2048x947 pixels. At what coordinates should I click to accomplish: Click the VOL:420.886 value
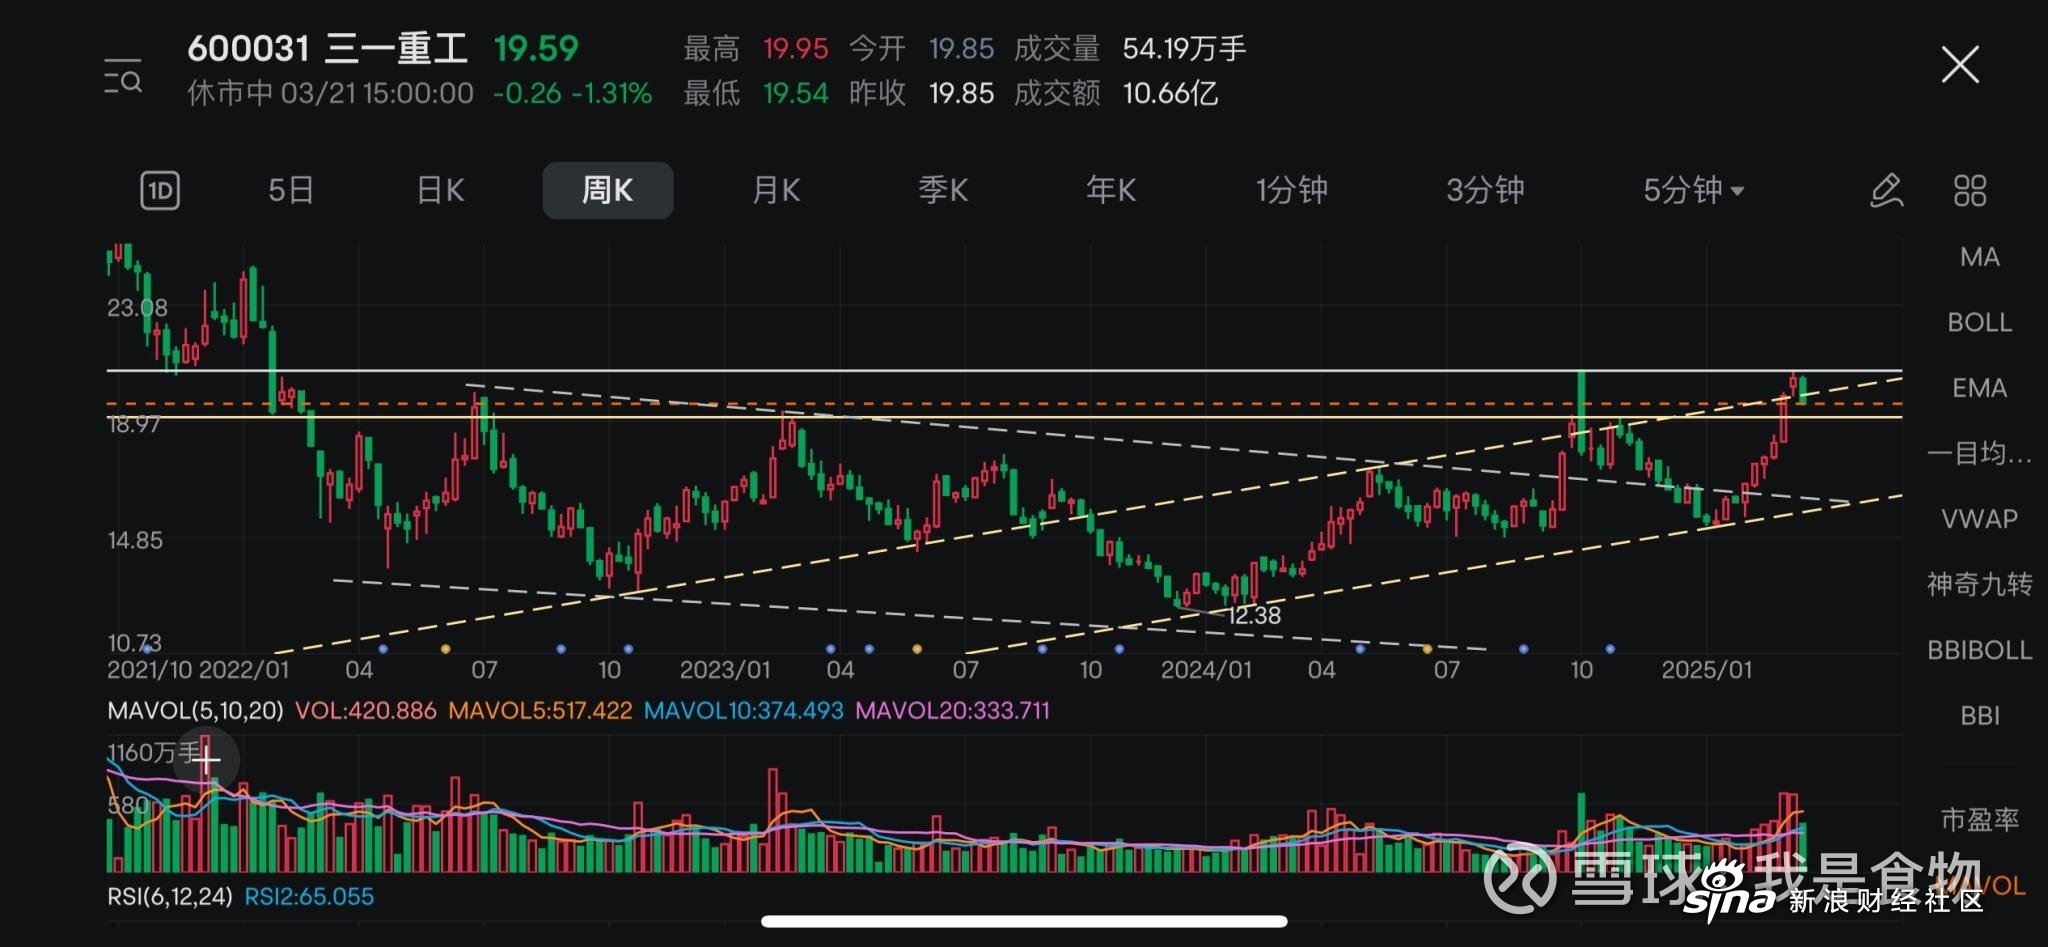point(365,711)
